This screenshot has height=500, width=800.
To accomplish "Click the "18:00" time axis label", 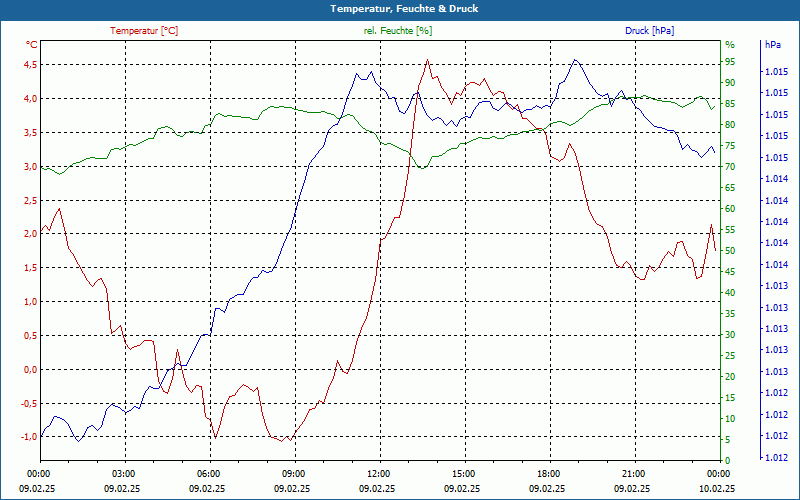I will pyautogui.click(x=549, y=473).
